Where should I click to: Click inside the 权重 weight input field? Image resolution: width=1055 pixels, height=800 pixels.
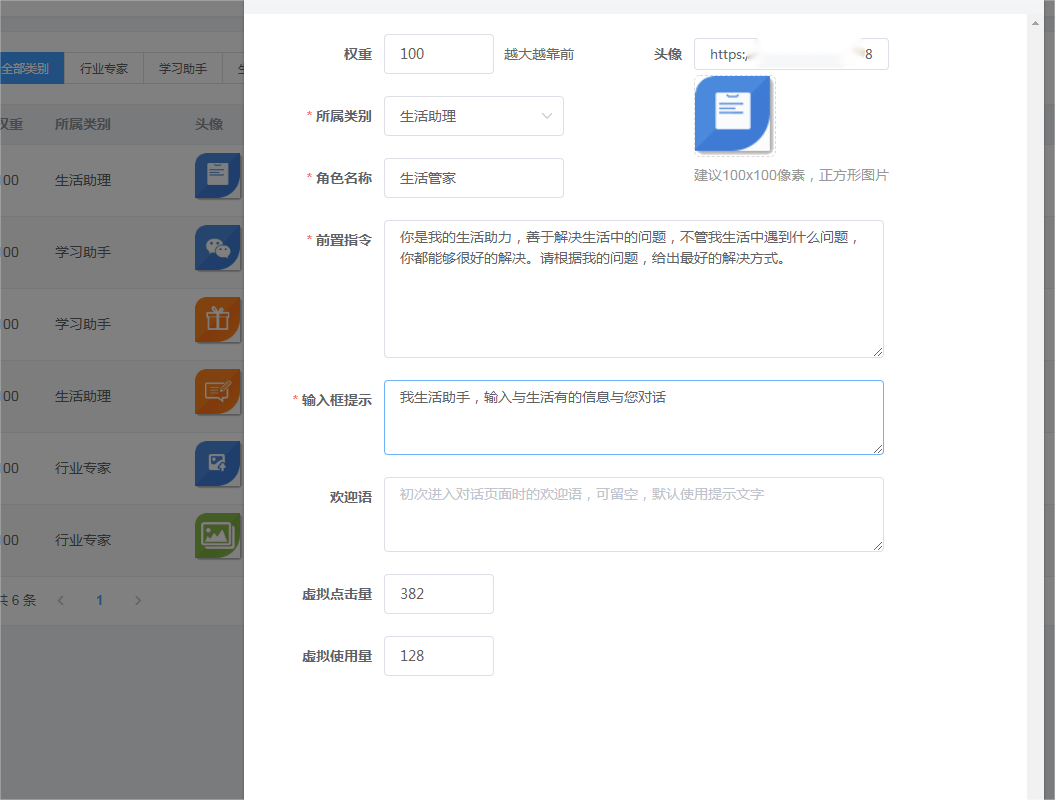point(438,54)
